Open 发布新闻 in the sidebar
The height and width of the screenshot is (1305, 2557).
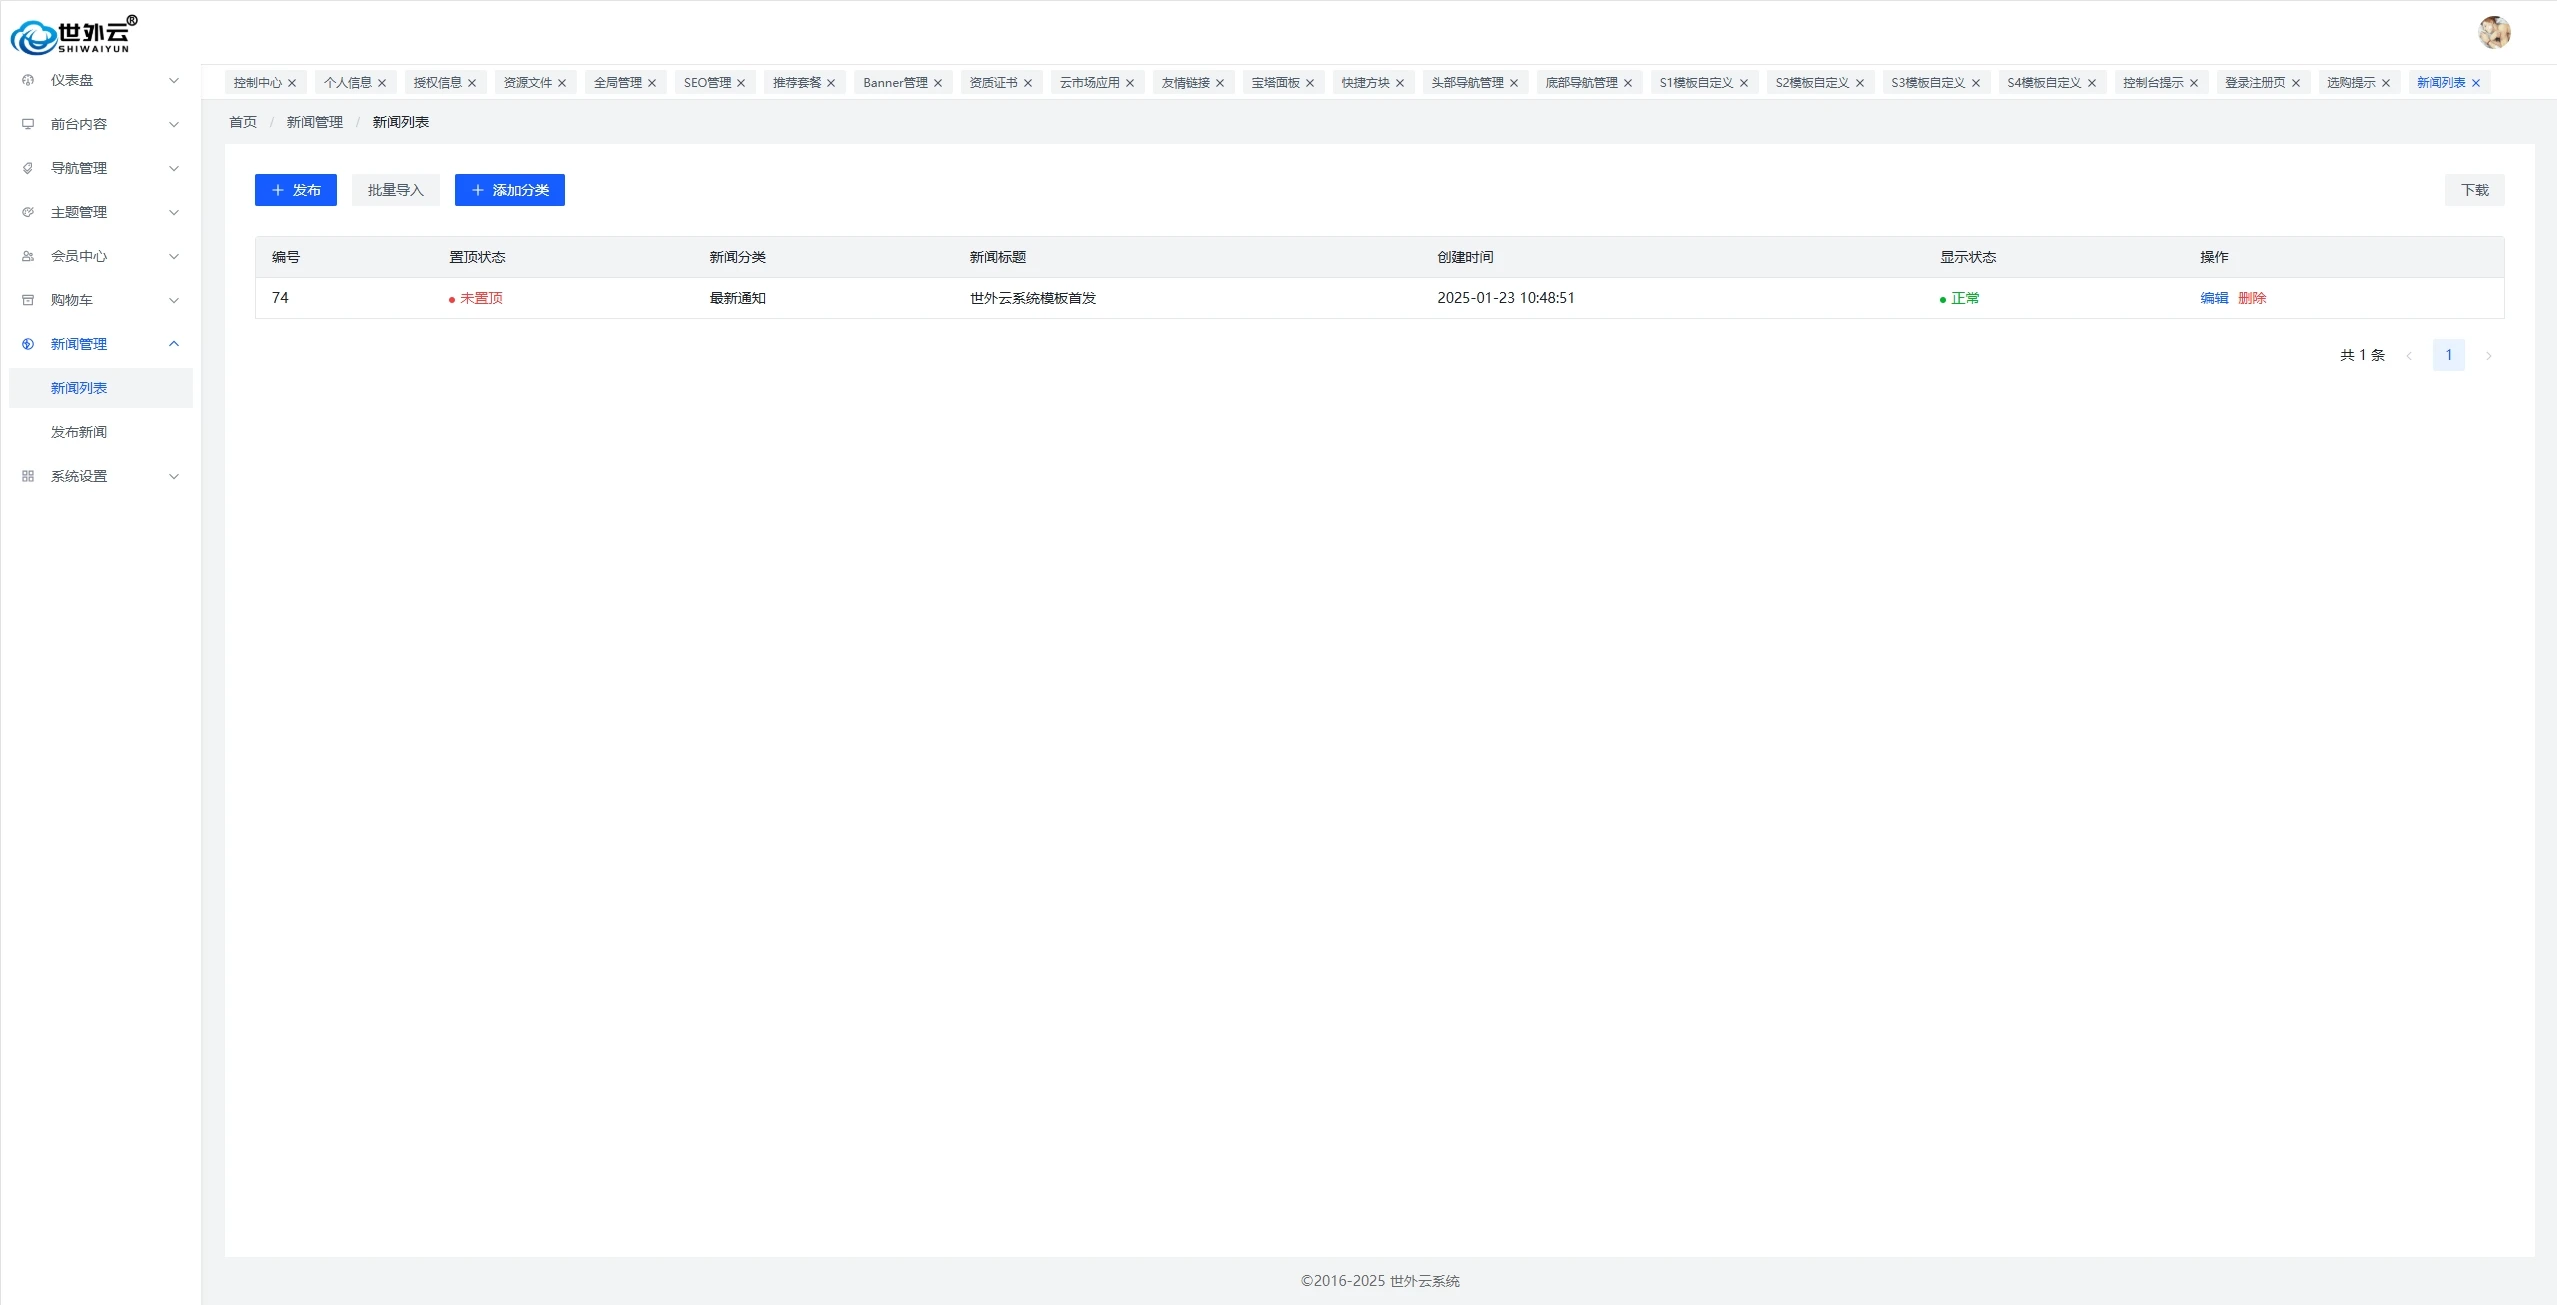click(79, 432)
